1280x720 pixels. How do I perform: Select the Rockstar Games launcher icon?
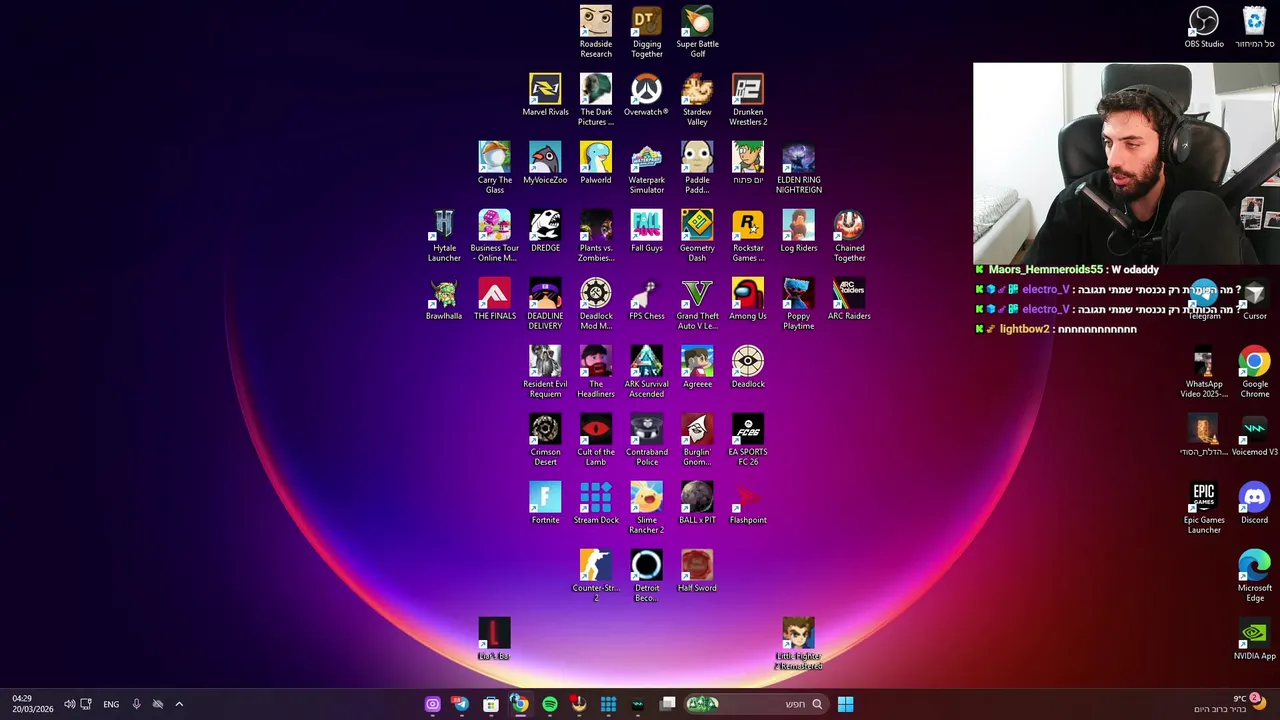[748, 236]
